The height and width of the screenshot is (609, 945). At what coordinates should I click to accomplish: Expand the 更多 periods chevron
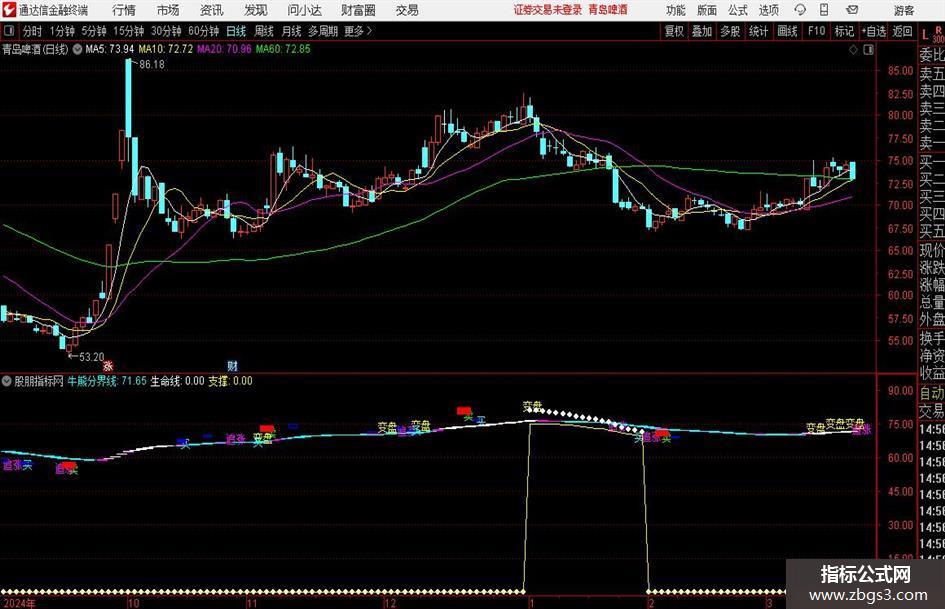[x=359, y=31]
